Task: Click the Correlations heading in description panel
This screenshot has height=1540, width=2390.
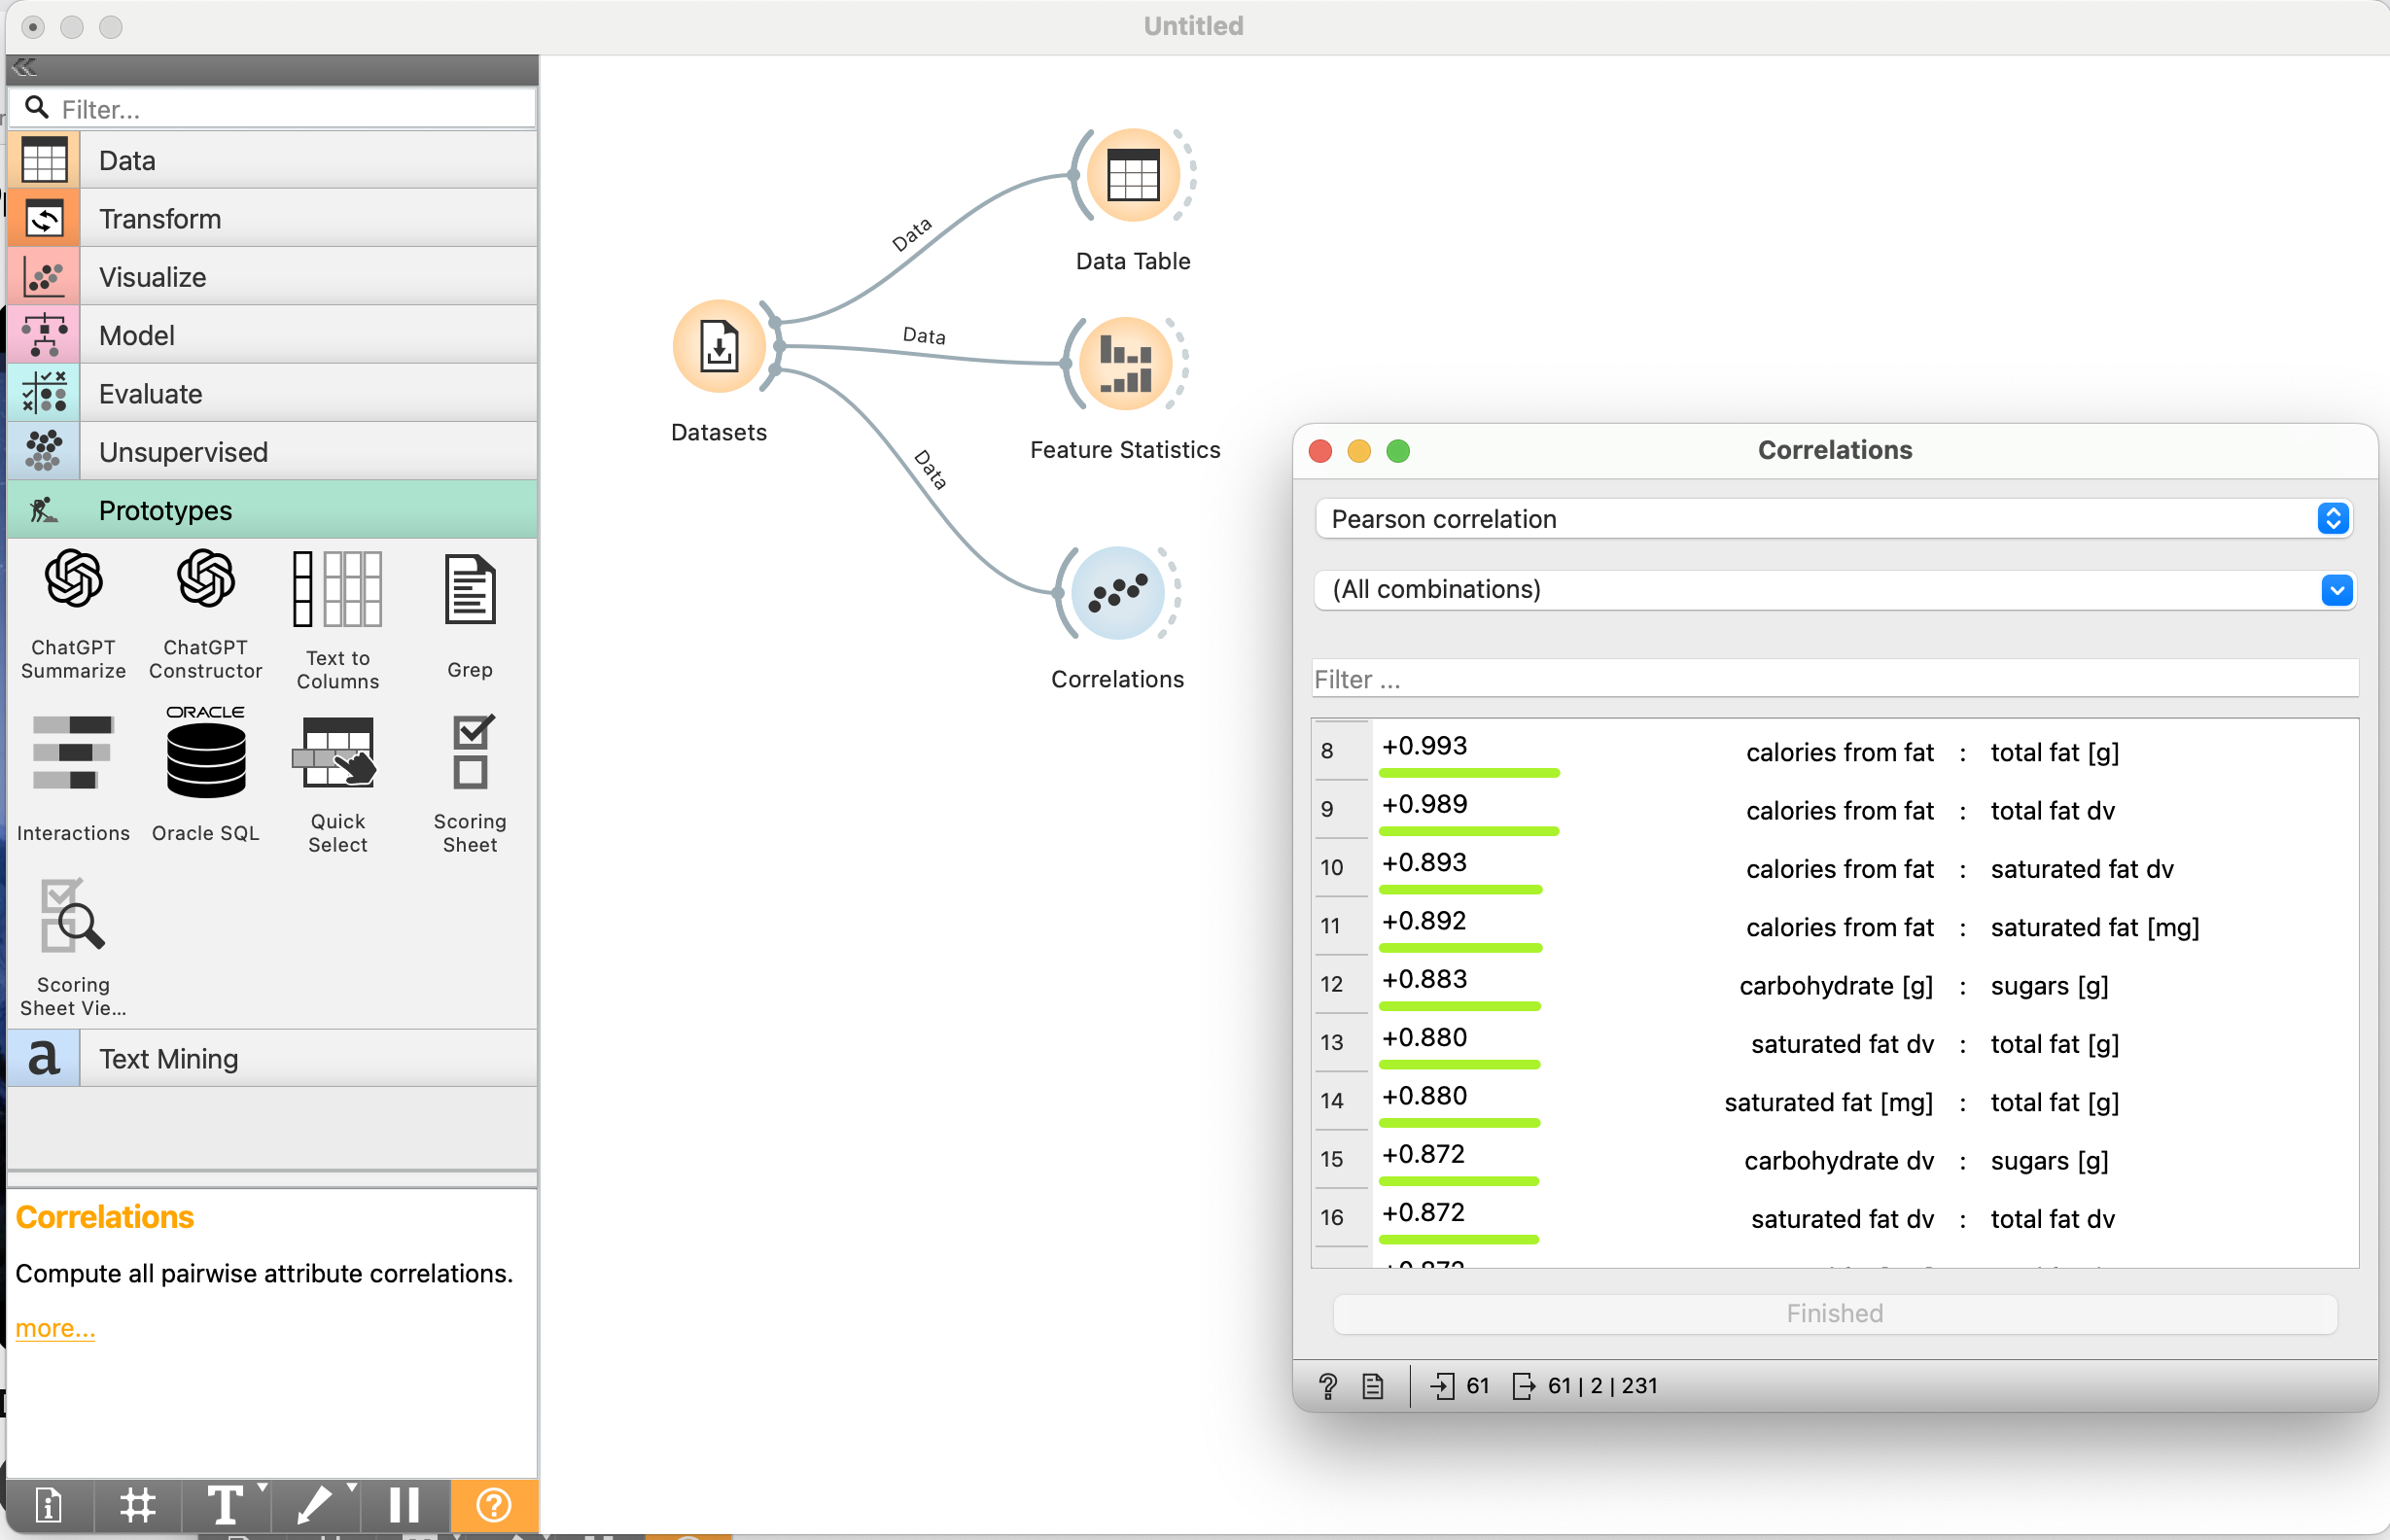Action: click(x=104, y=1217)
